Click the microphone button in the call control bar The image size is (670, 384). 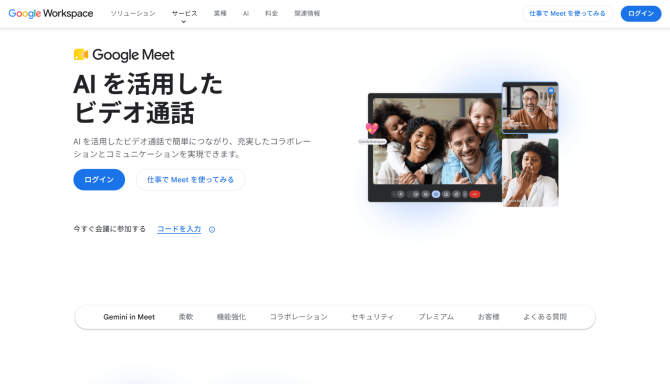click(401, 194)
